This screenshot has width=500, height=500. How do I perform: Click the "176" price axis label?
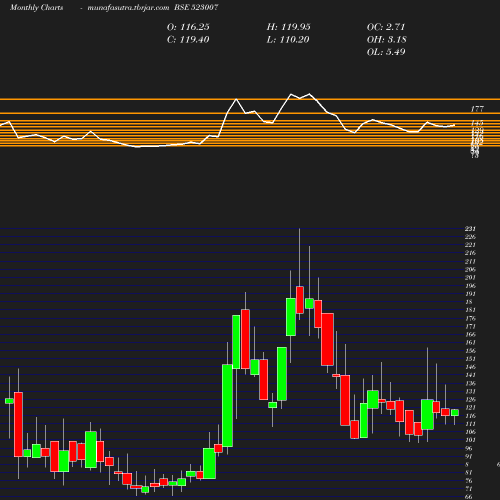pos(470,318)
